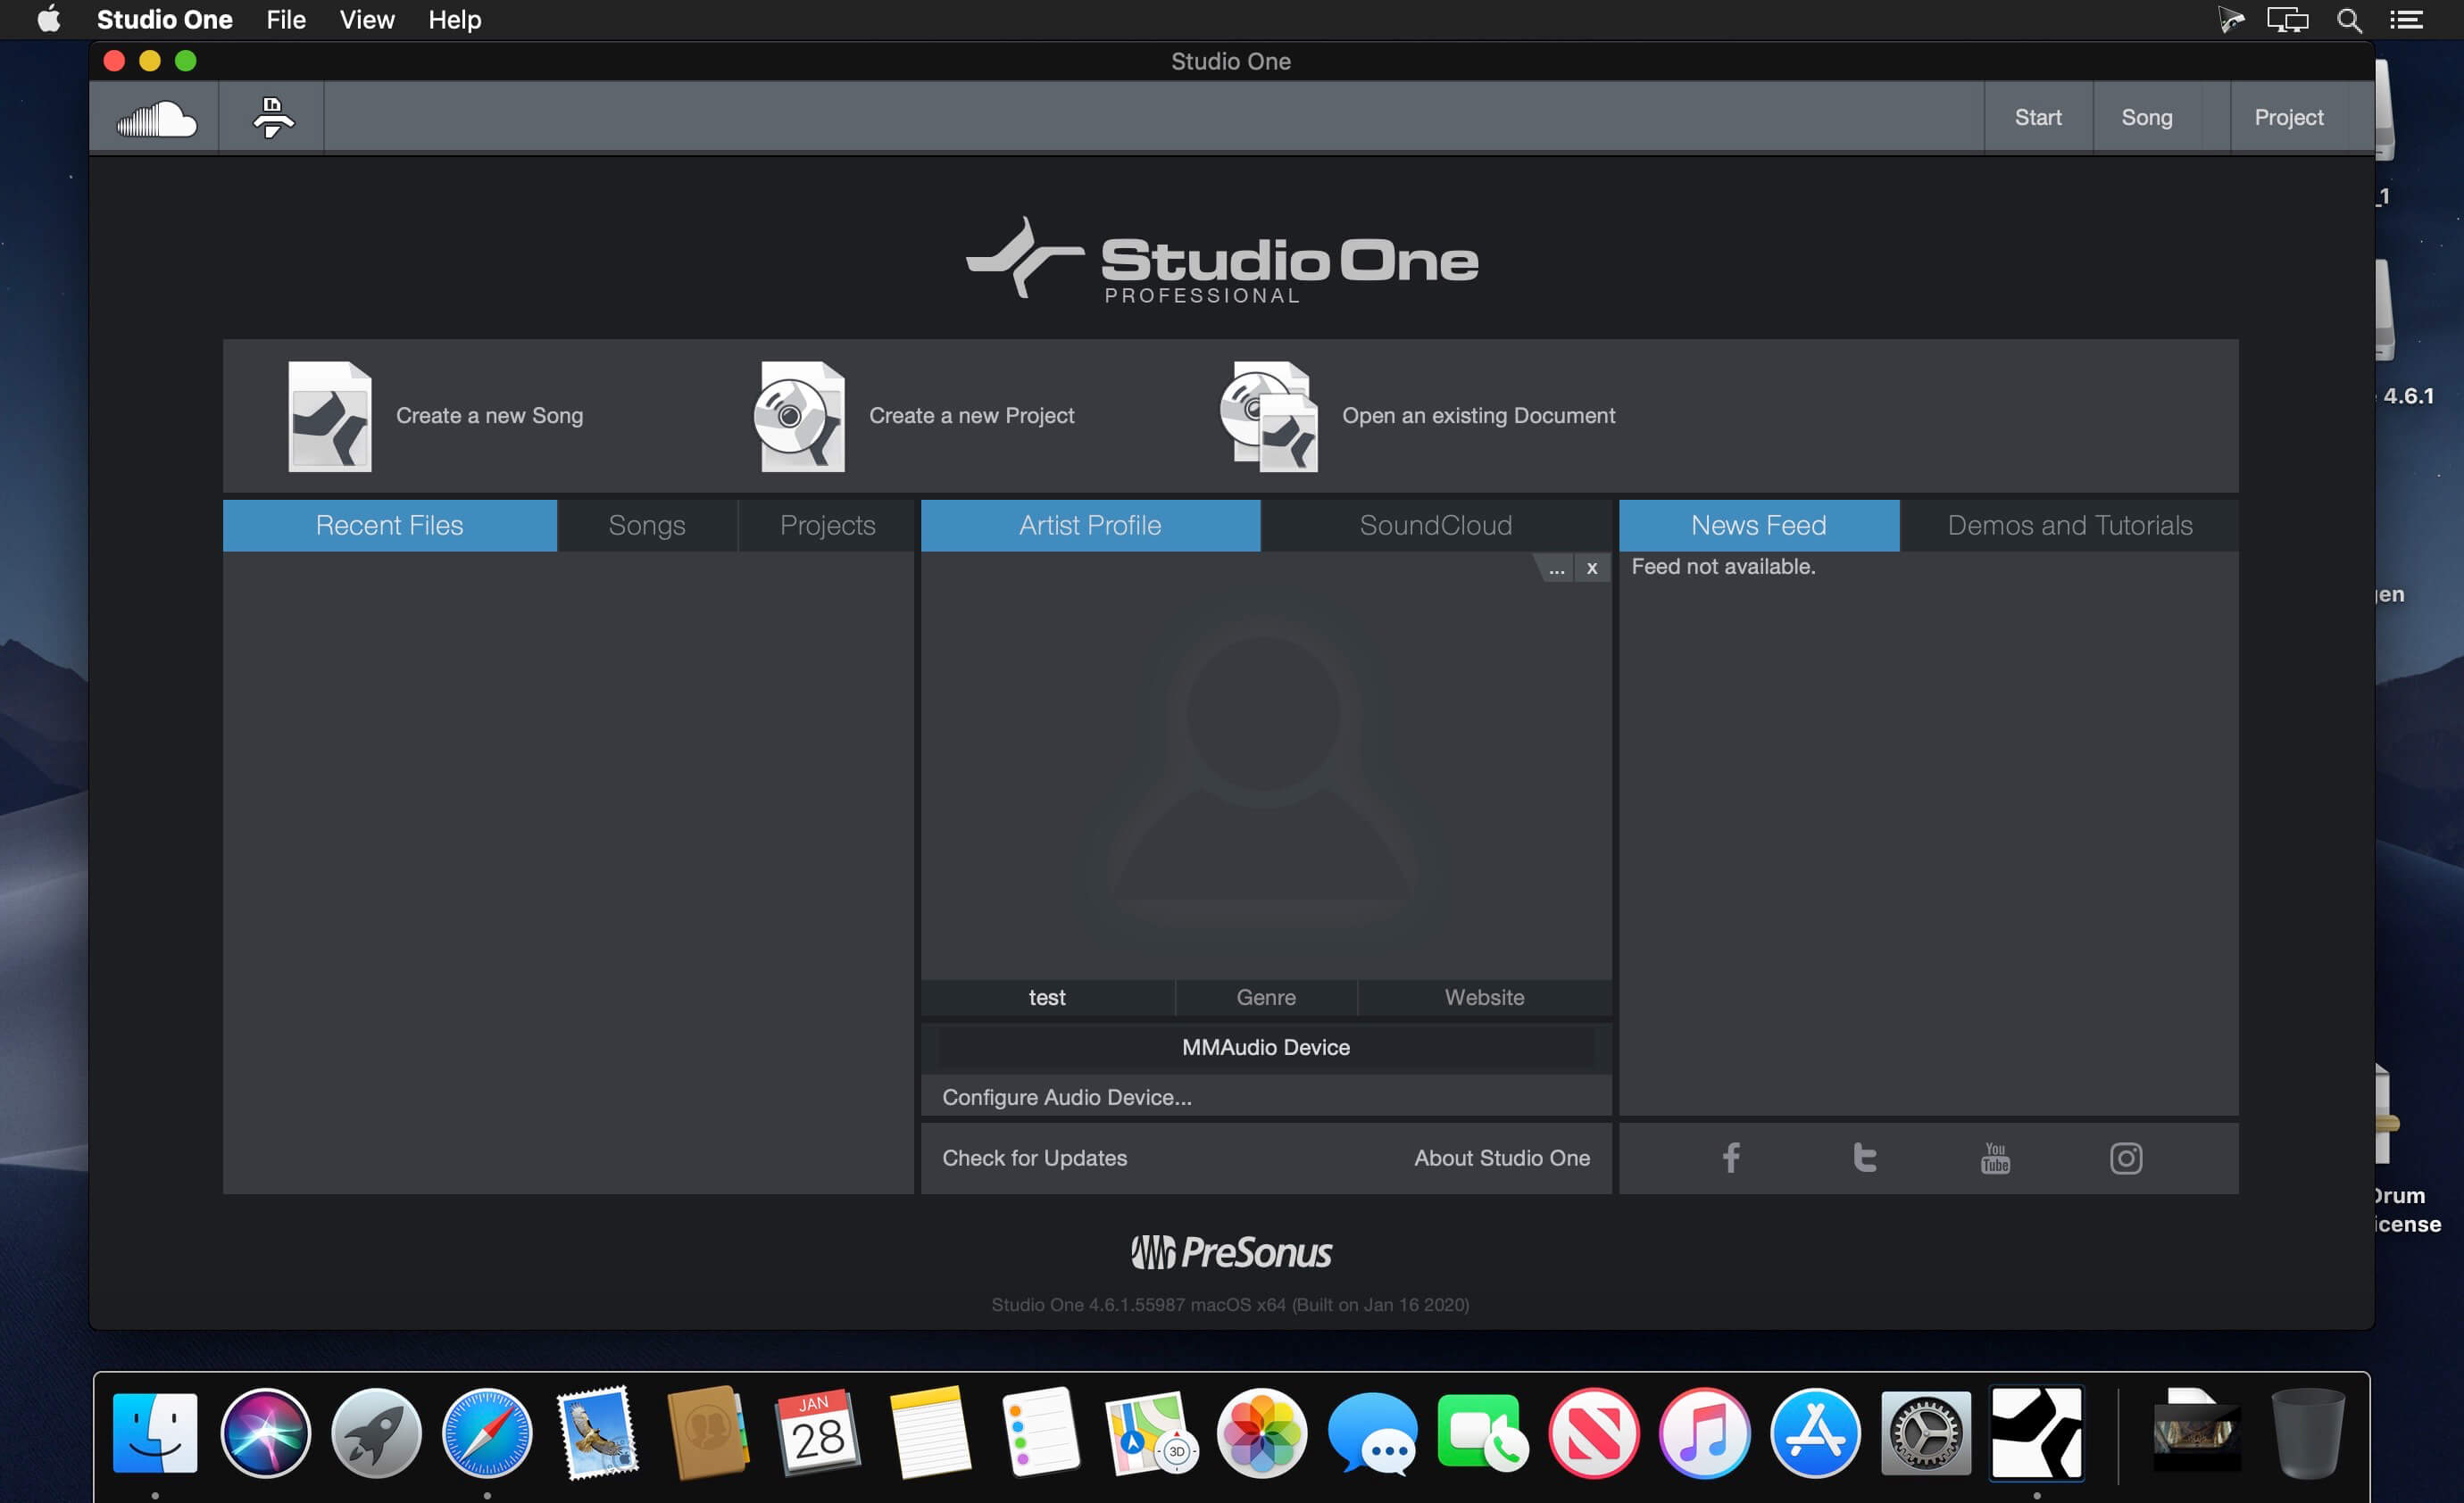The width and height of the screenshot is (2464, 1503).
Task: Show the SoundCloud tab
Action: [x=1436, y=526]
